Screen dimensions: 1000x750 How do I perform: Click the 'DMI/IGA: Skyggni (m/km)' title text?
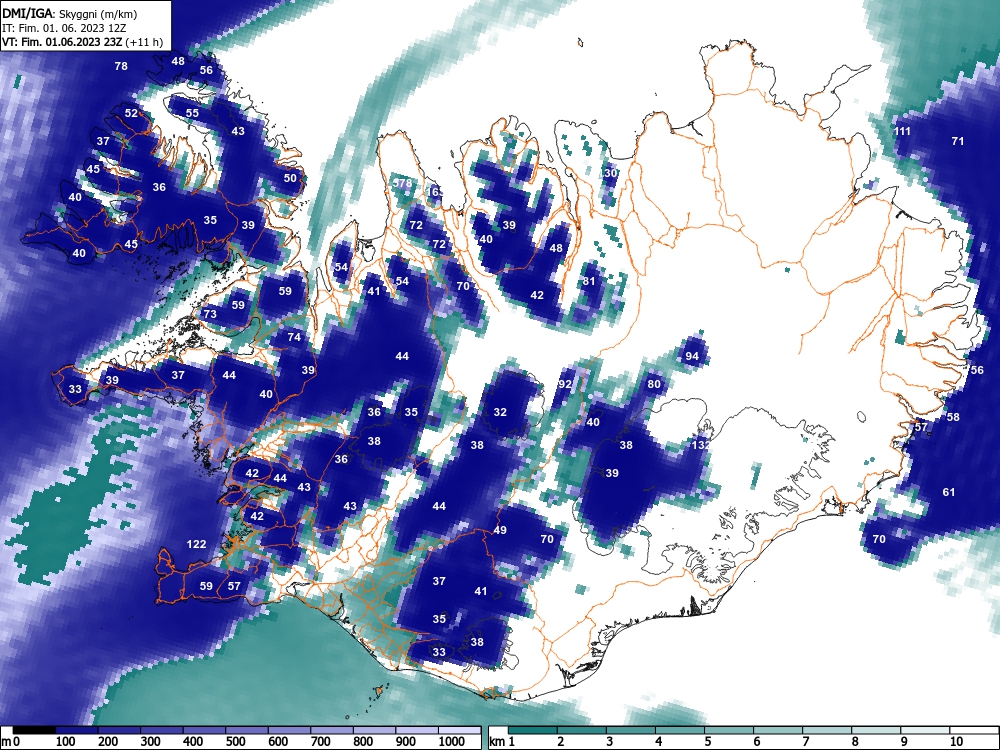click(x=70, y=13)
